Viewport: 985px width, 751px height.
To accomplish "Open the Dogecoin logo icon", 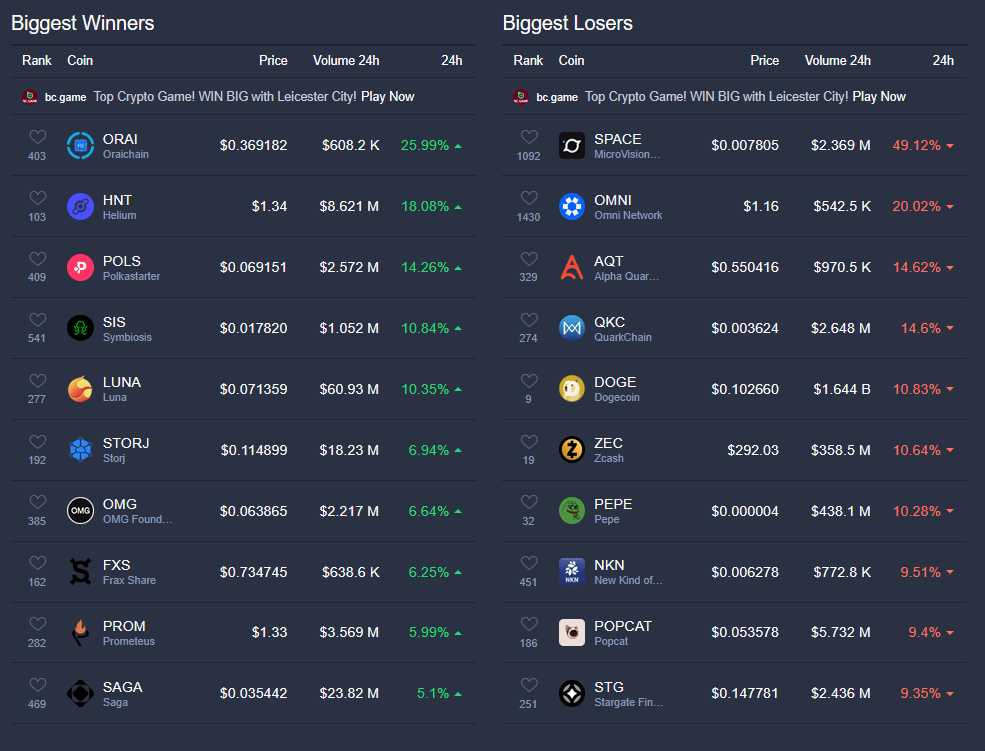I will [572, 389].
